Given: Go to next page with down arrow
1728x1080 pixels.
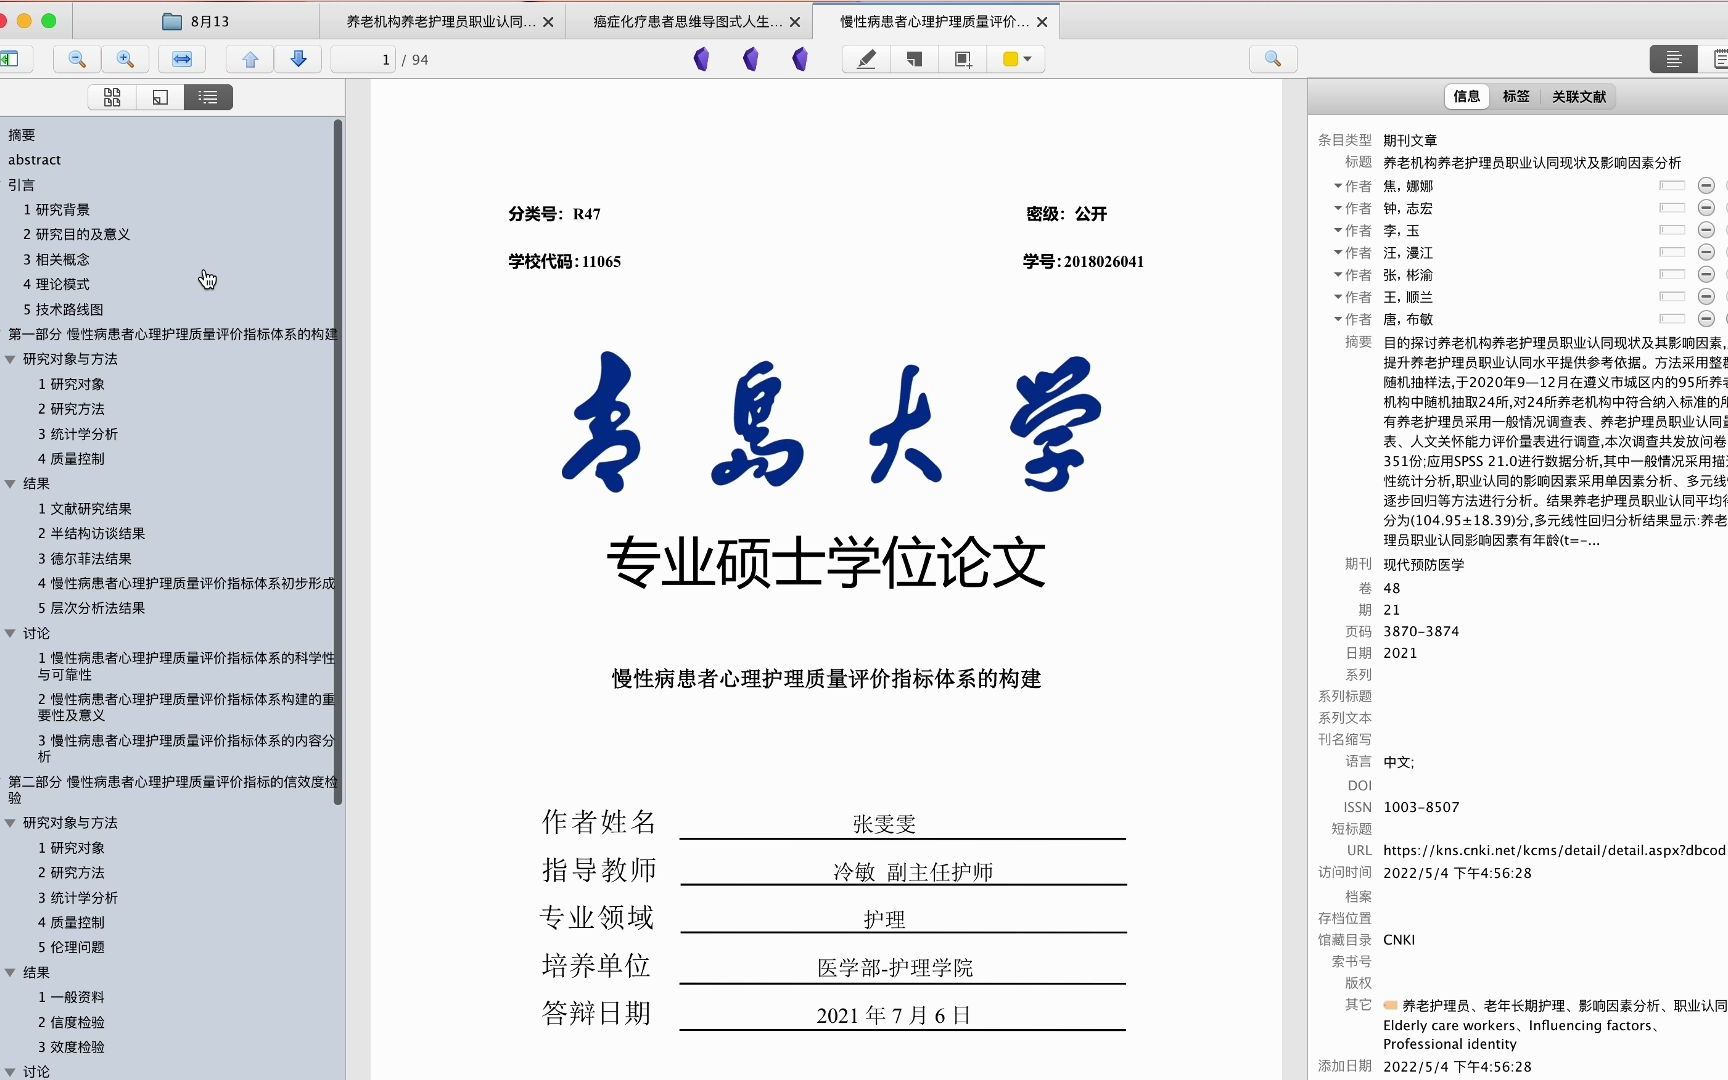Looking at the screenshot, I should [298, 59].
